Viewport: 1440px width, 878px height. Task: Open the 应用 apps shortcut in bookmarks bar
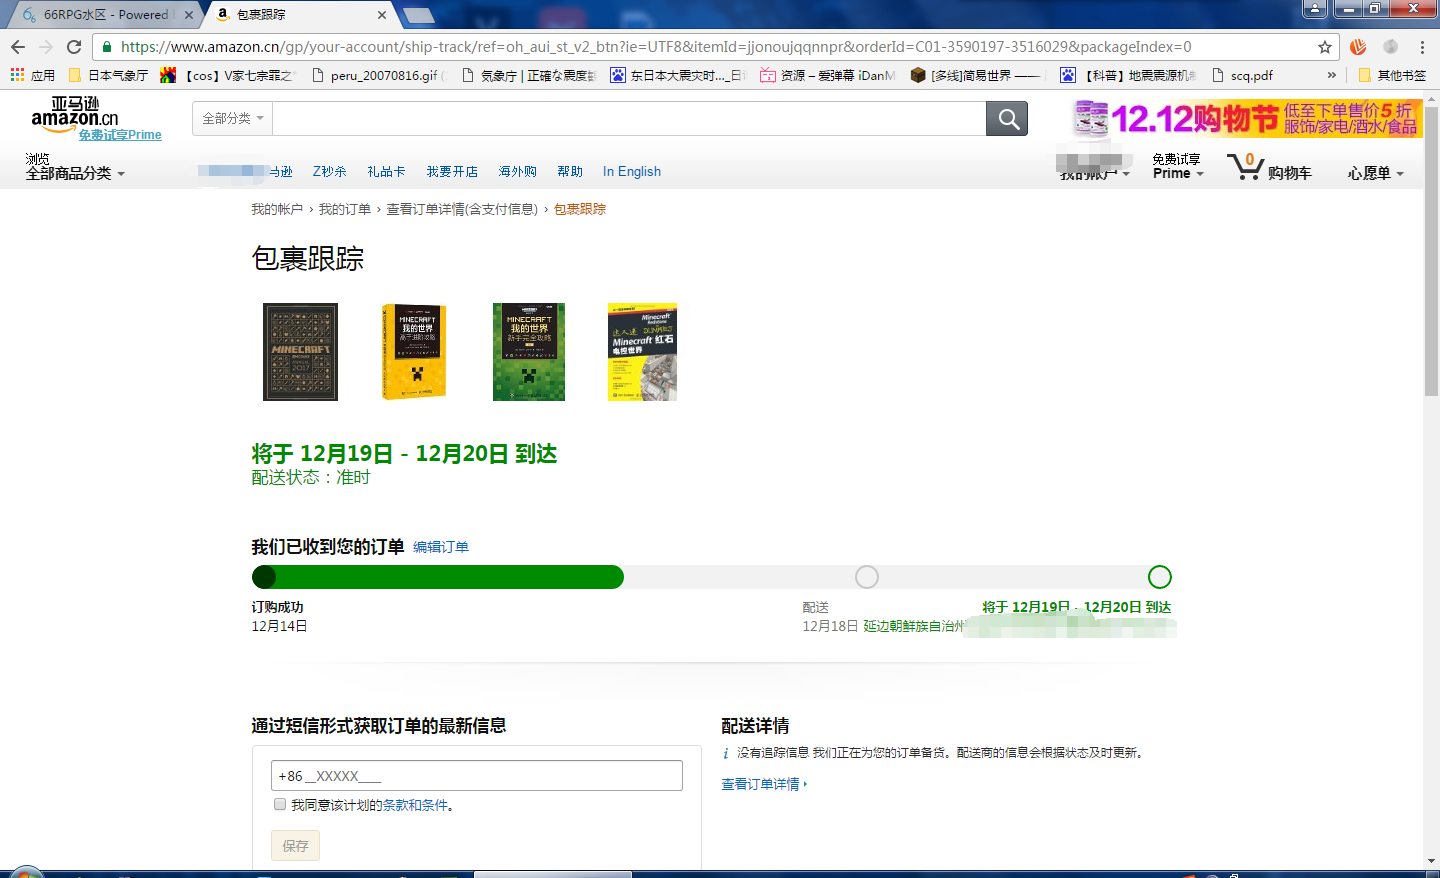pyautogui.click(x=32, y=75)
